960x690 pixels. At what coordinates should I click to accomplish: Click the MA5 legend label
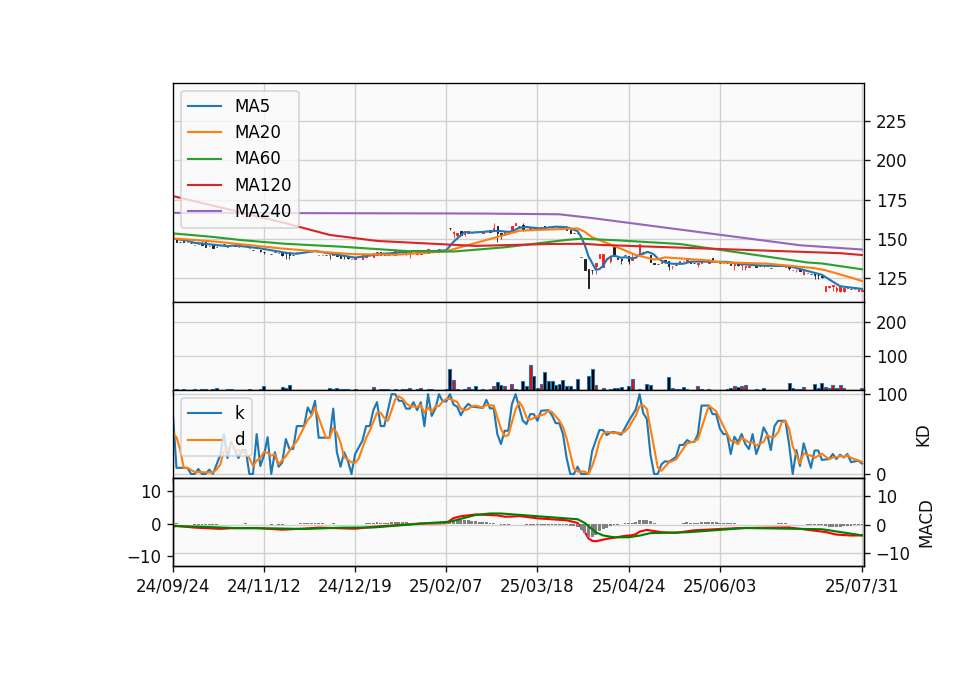(x=252, y=106)
